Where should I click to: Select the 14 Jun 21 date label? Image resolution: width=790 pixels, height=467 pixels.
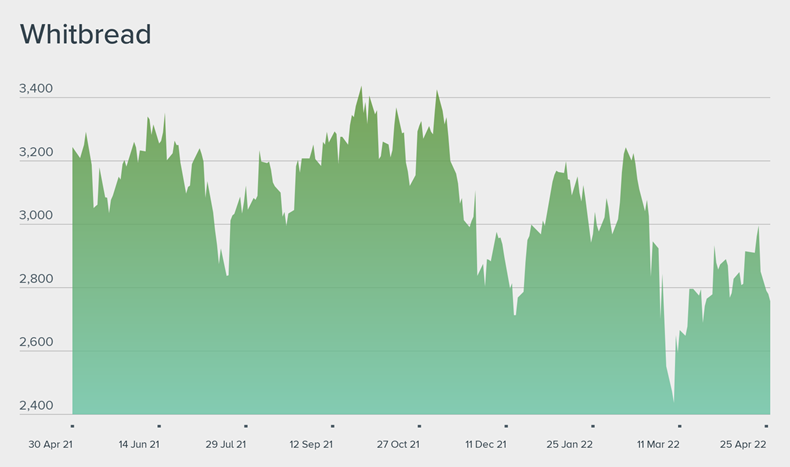click(x=139, y=444)
